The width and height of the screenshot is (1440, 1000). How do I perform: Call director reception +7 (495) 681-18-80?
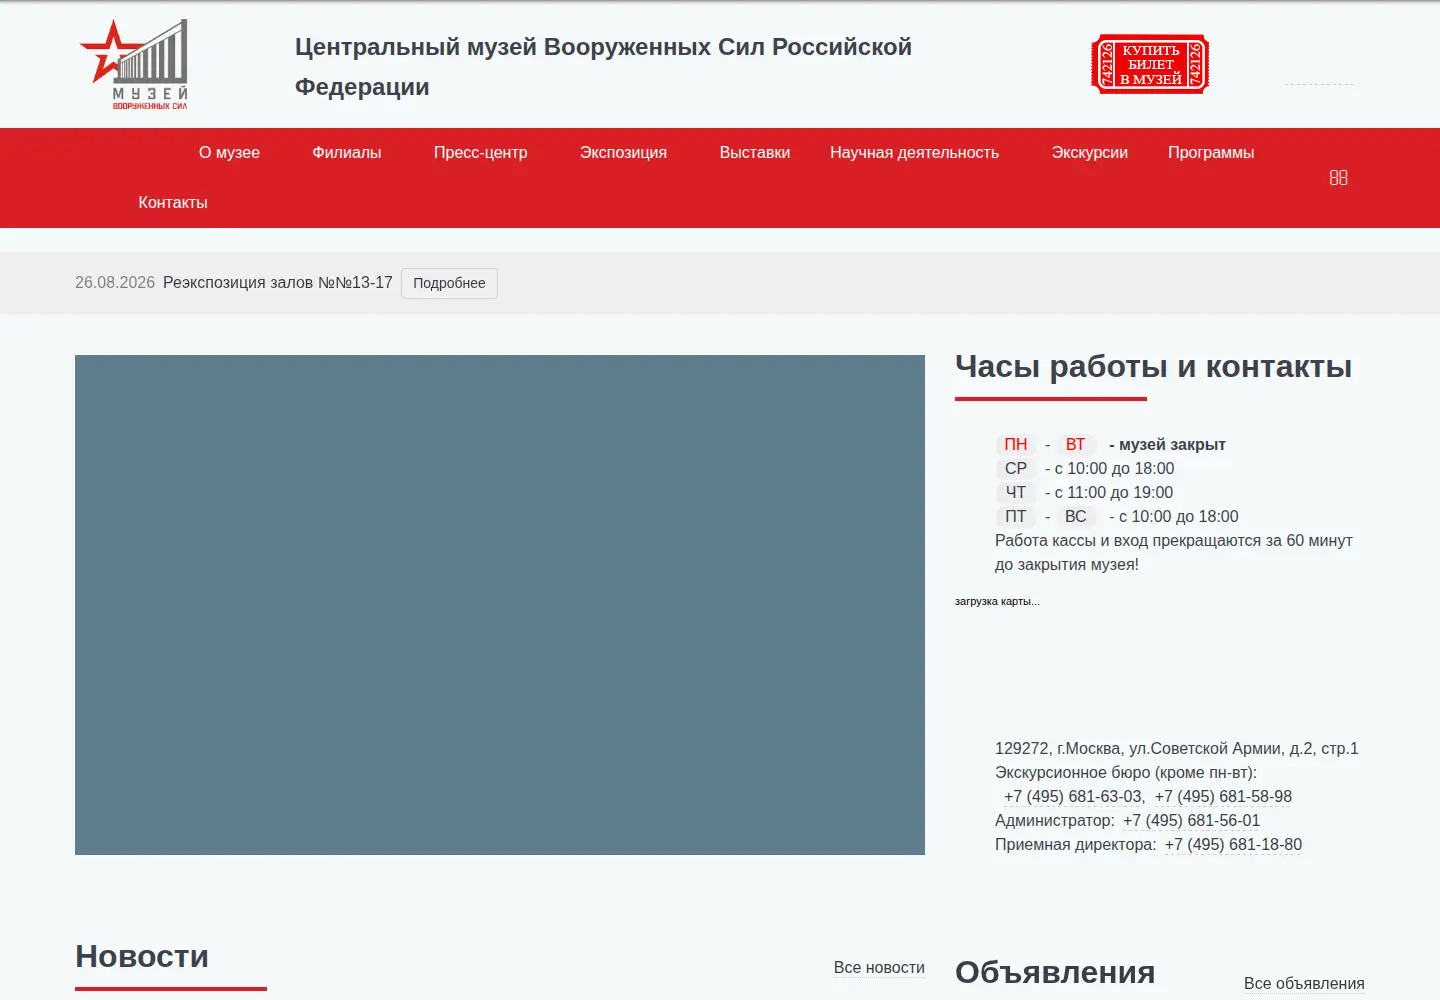coord(1233,845)
